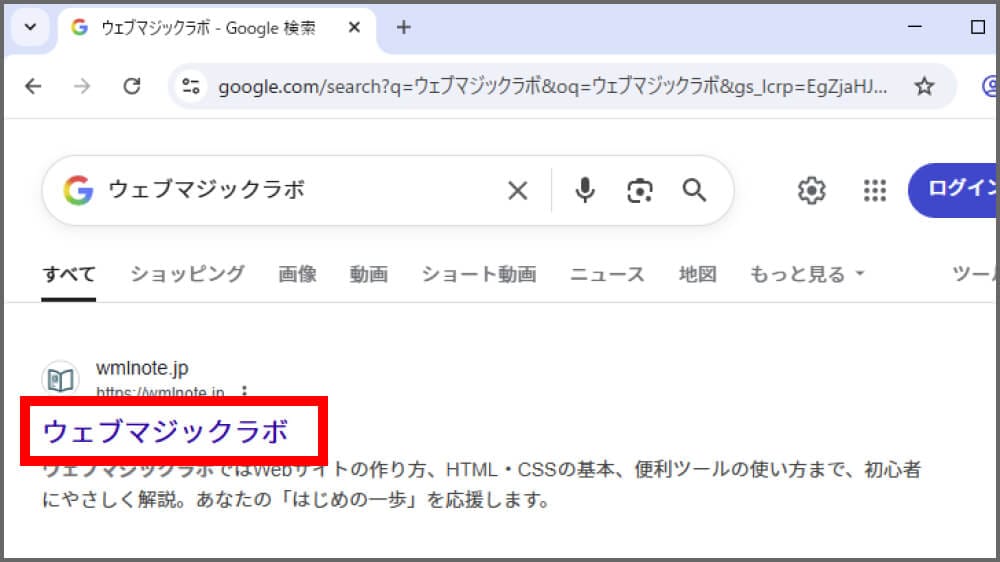Open a new browser tab
The image size is (1000, 562).
coord(404,27)
